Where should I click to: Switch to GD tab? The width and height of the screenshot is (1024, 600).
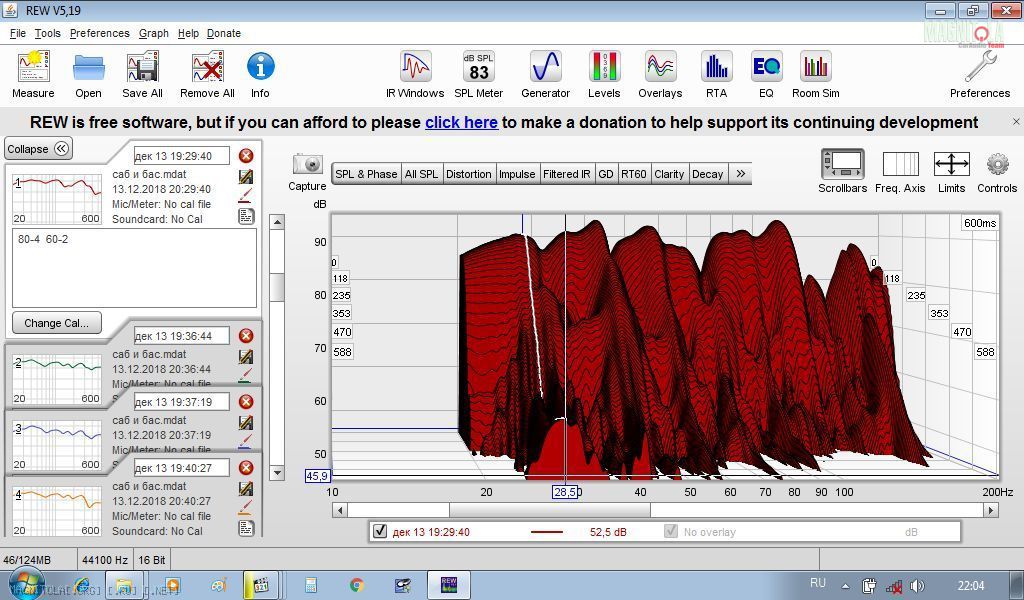click(x=605, y=174)
